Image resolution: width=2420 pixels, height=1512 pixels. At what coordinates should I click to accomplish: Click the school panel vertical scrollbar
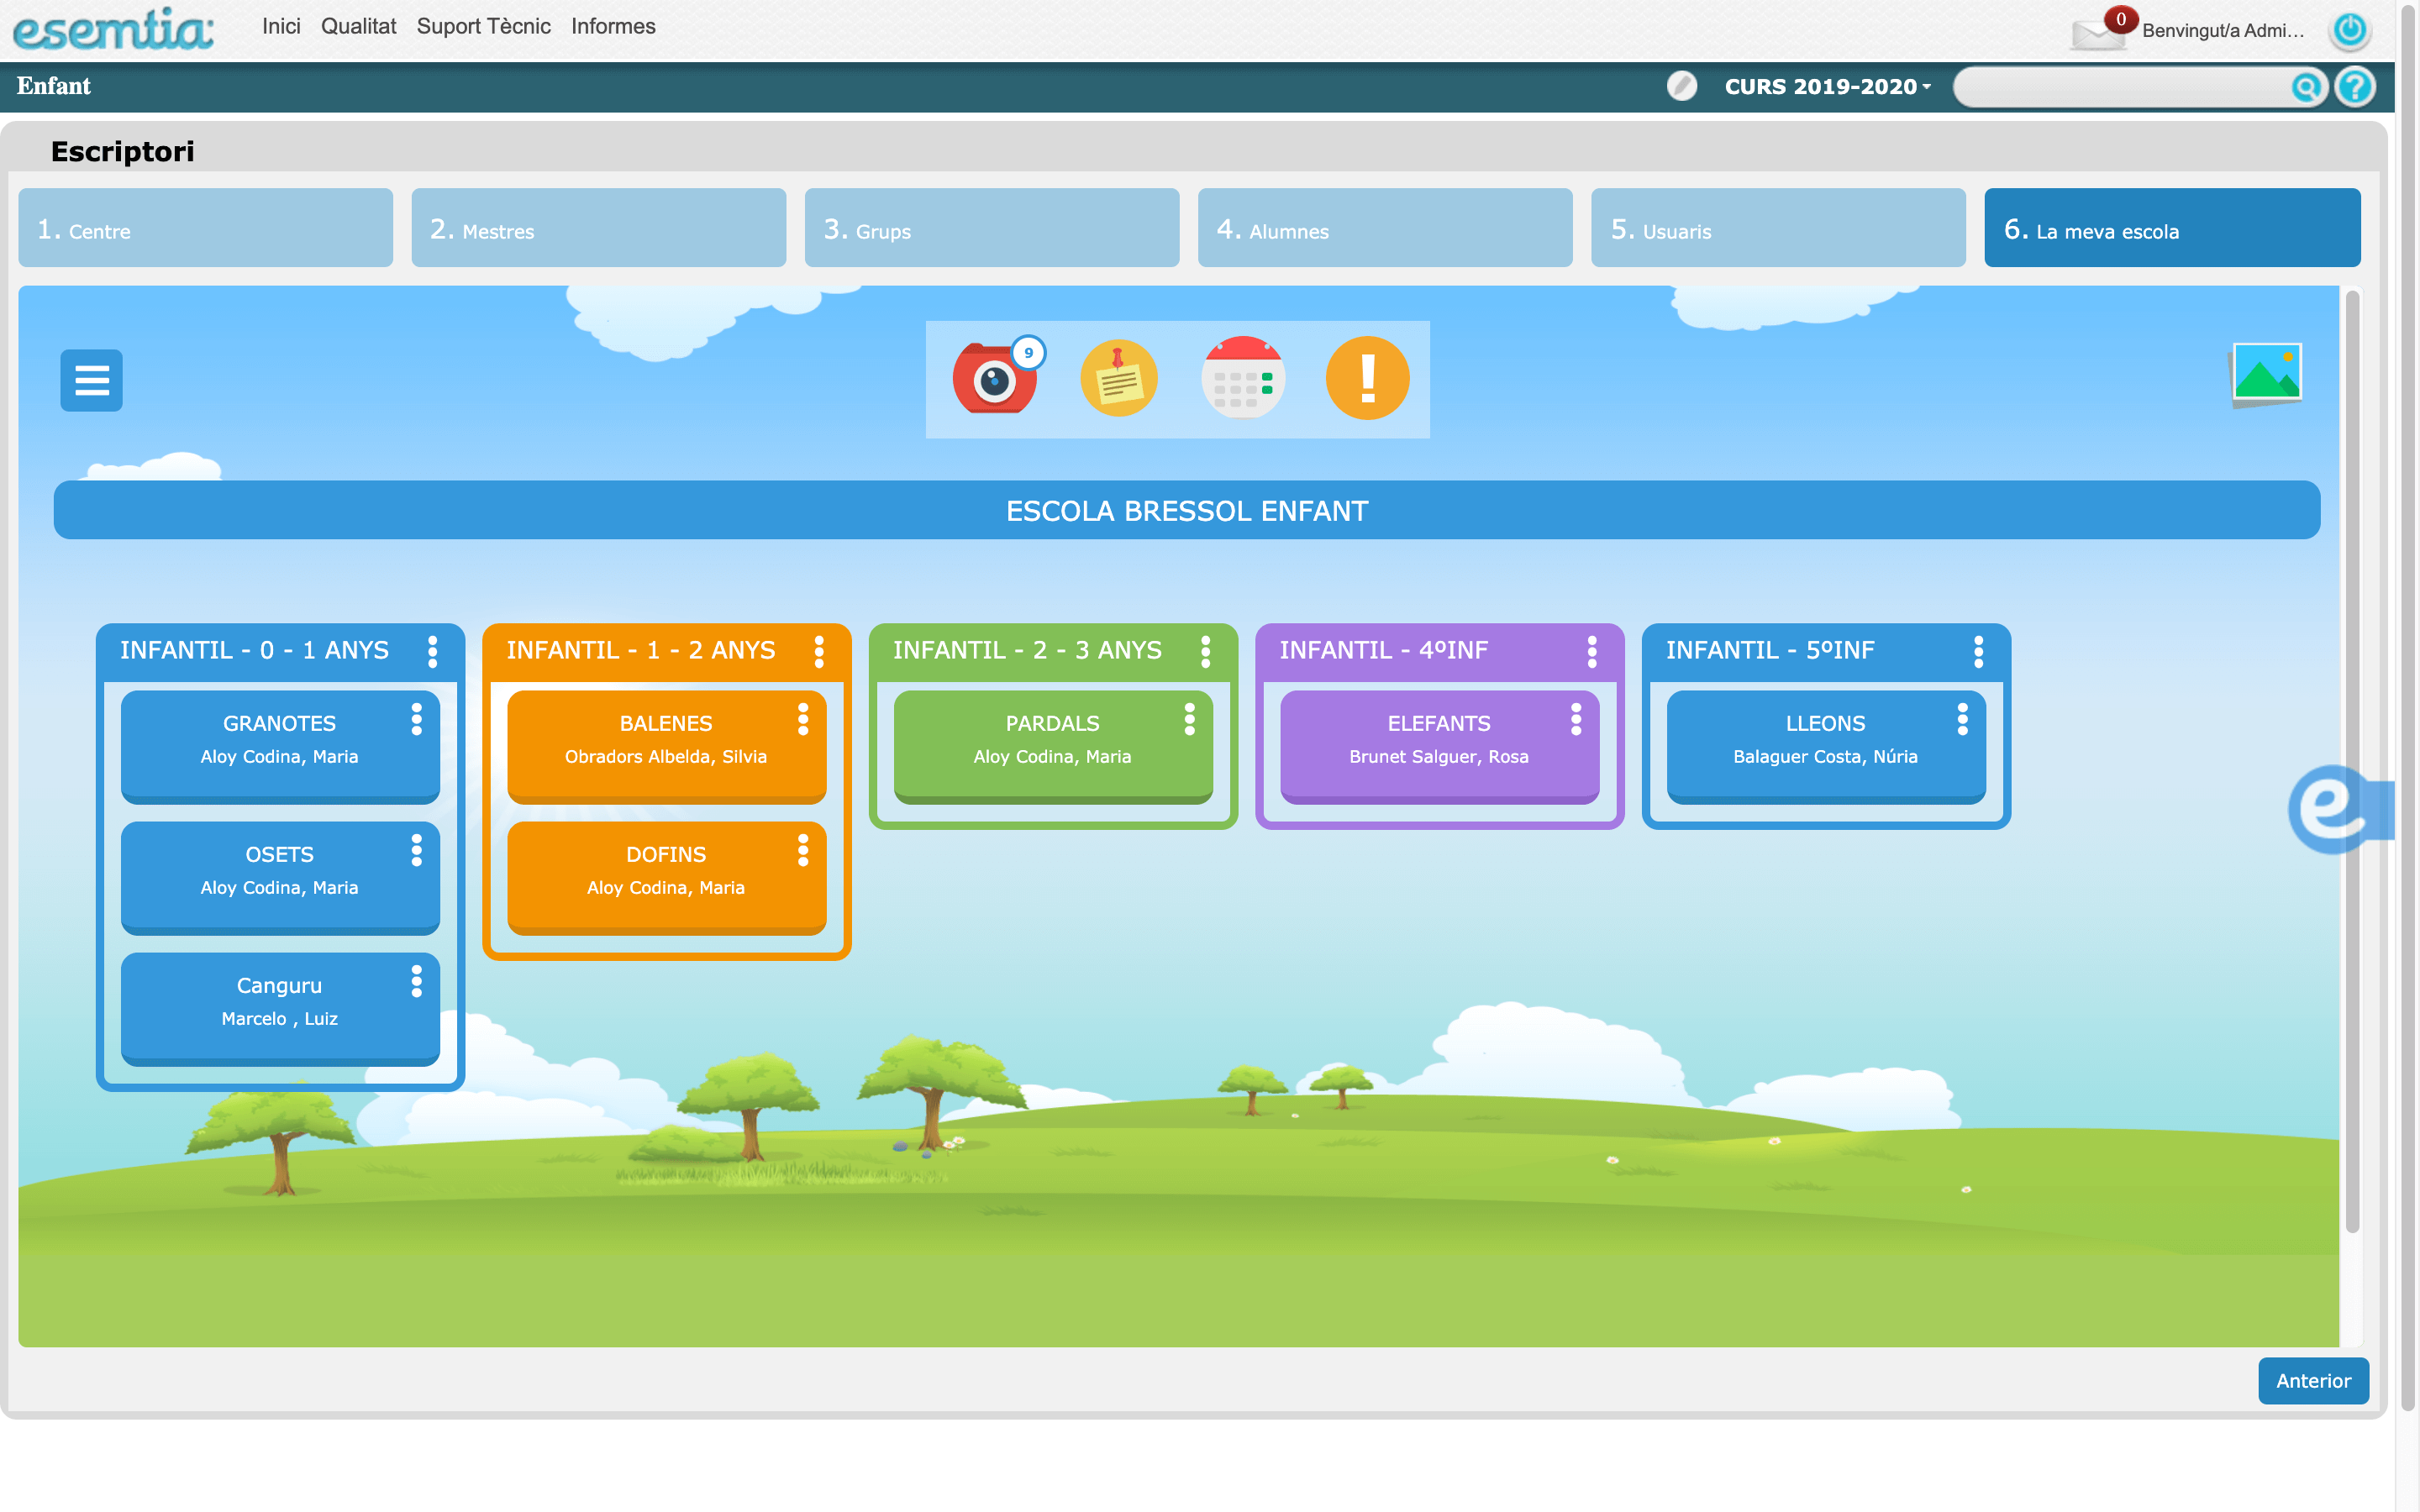2352,760
